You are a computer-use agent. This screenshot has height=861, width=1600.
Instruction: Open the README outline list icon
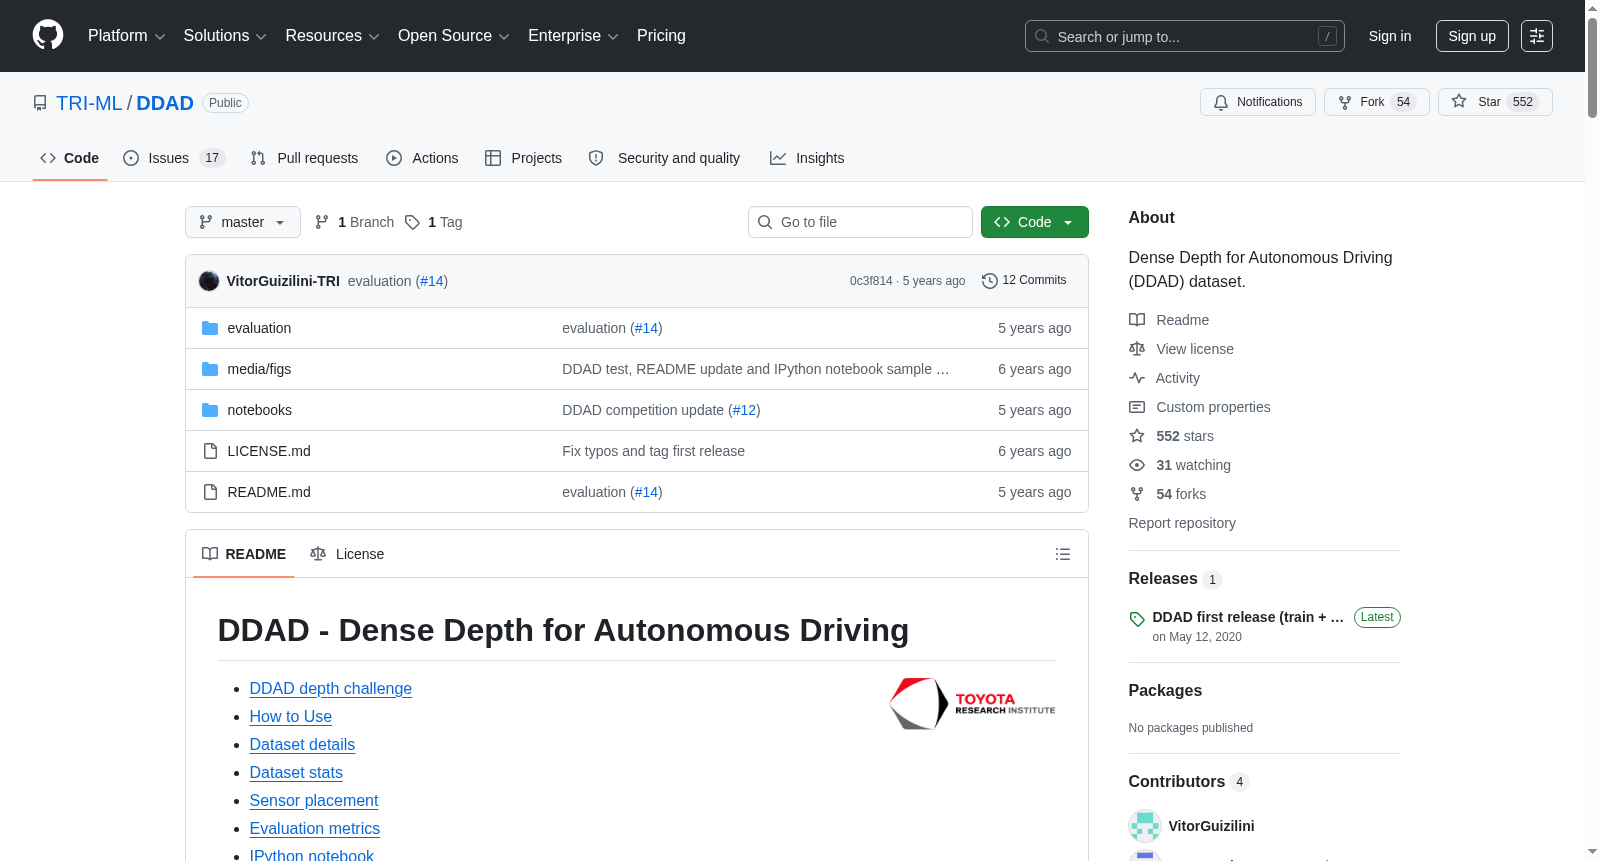[1063, 554]
